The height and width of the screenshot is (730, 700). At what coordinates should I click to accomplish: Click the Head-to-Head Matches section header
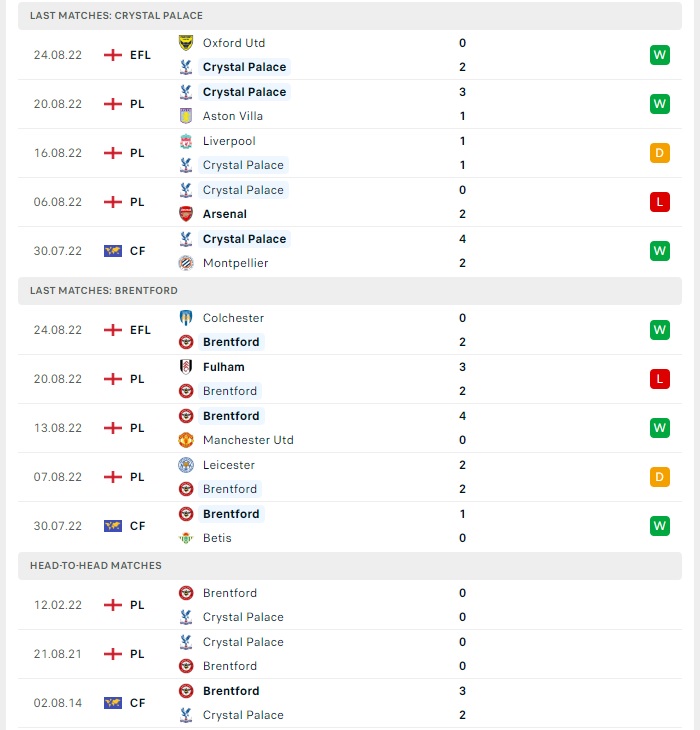point(350,566)
